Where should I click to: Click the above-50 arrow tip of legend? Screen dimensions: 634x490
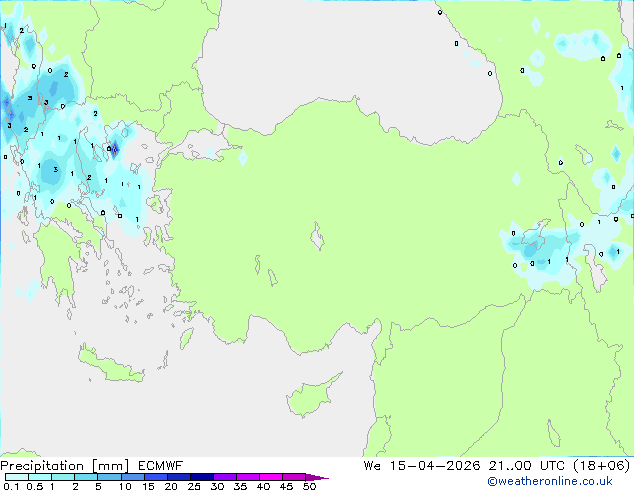coord(317,478)
